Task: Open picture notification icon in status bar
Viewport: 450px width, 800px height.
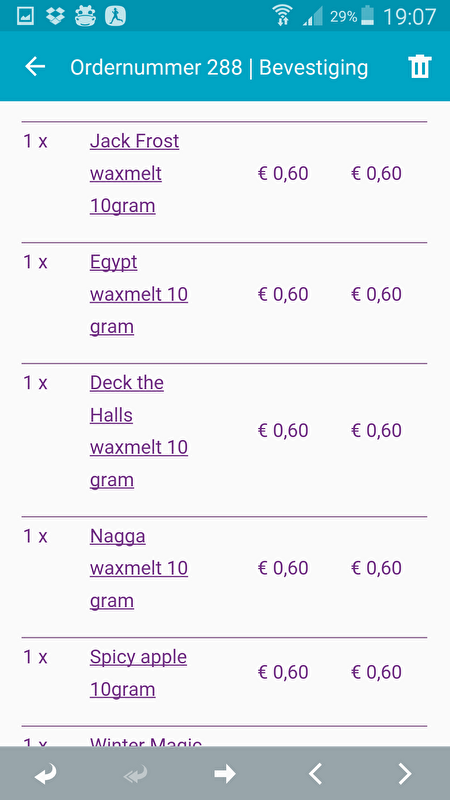Action: [26, 17]
